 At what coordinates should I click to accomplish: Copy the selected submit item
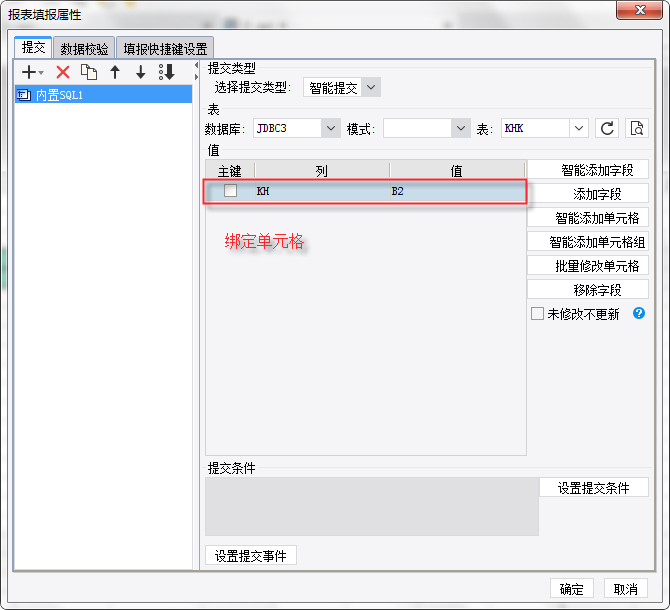(x=89, y=72)
